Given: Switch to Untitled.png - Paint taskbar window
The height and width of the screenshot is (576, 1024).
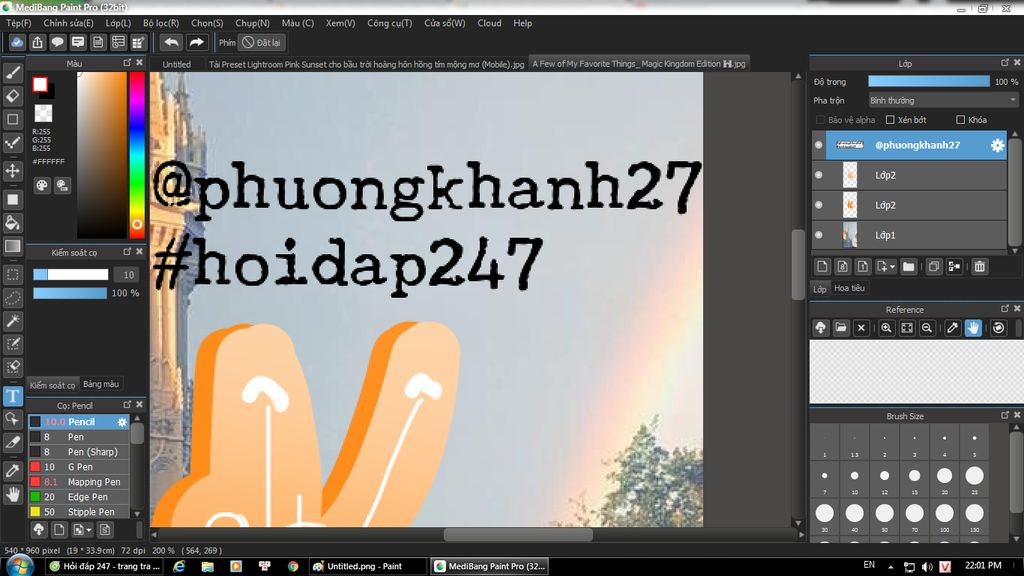Looking at the screenshot, I should pyautogui.click(x=366, y=566).
